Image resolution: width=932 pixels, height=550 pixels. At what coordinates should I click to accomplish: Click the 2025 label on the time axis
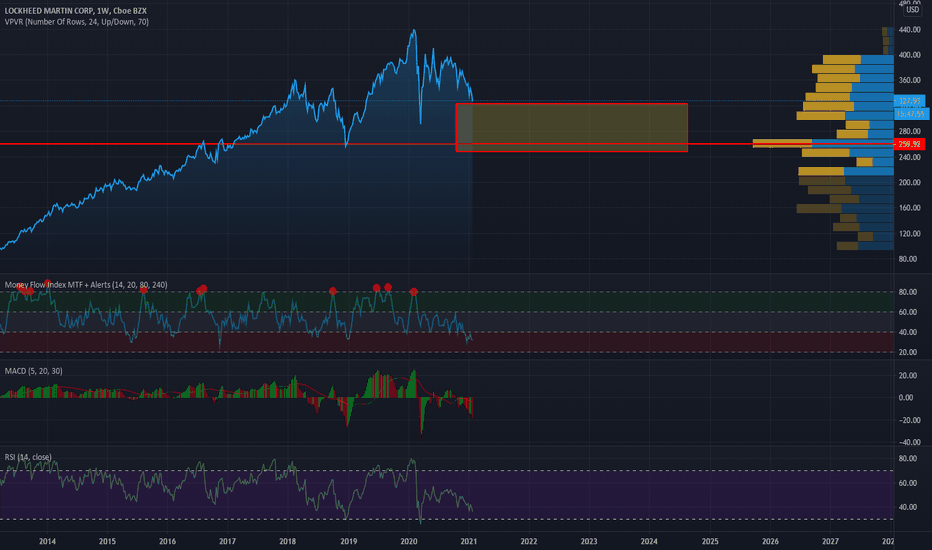tap(710, 541)
